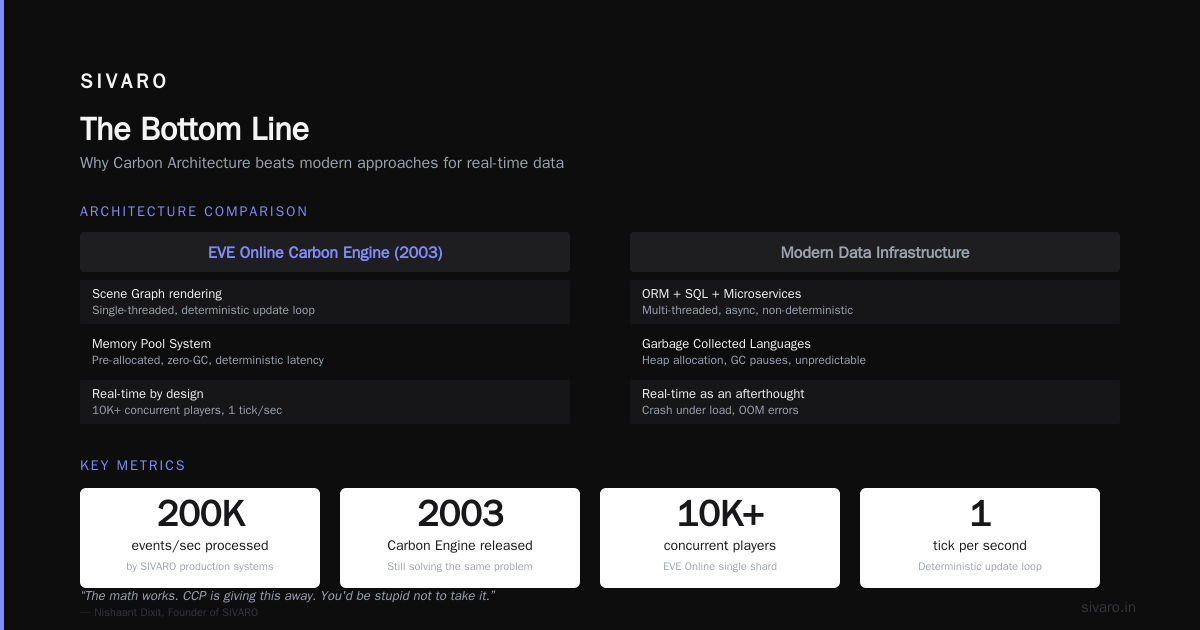Click the 'Memory Pool System' row
Image resolution: width=1200 pixels, height=630 pixels.
(x=325, y=351)
